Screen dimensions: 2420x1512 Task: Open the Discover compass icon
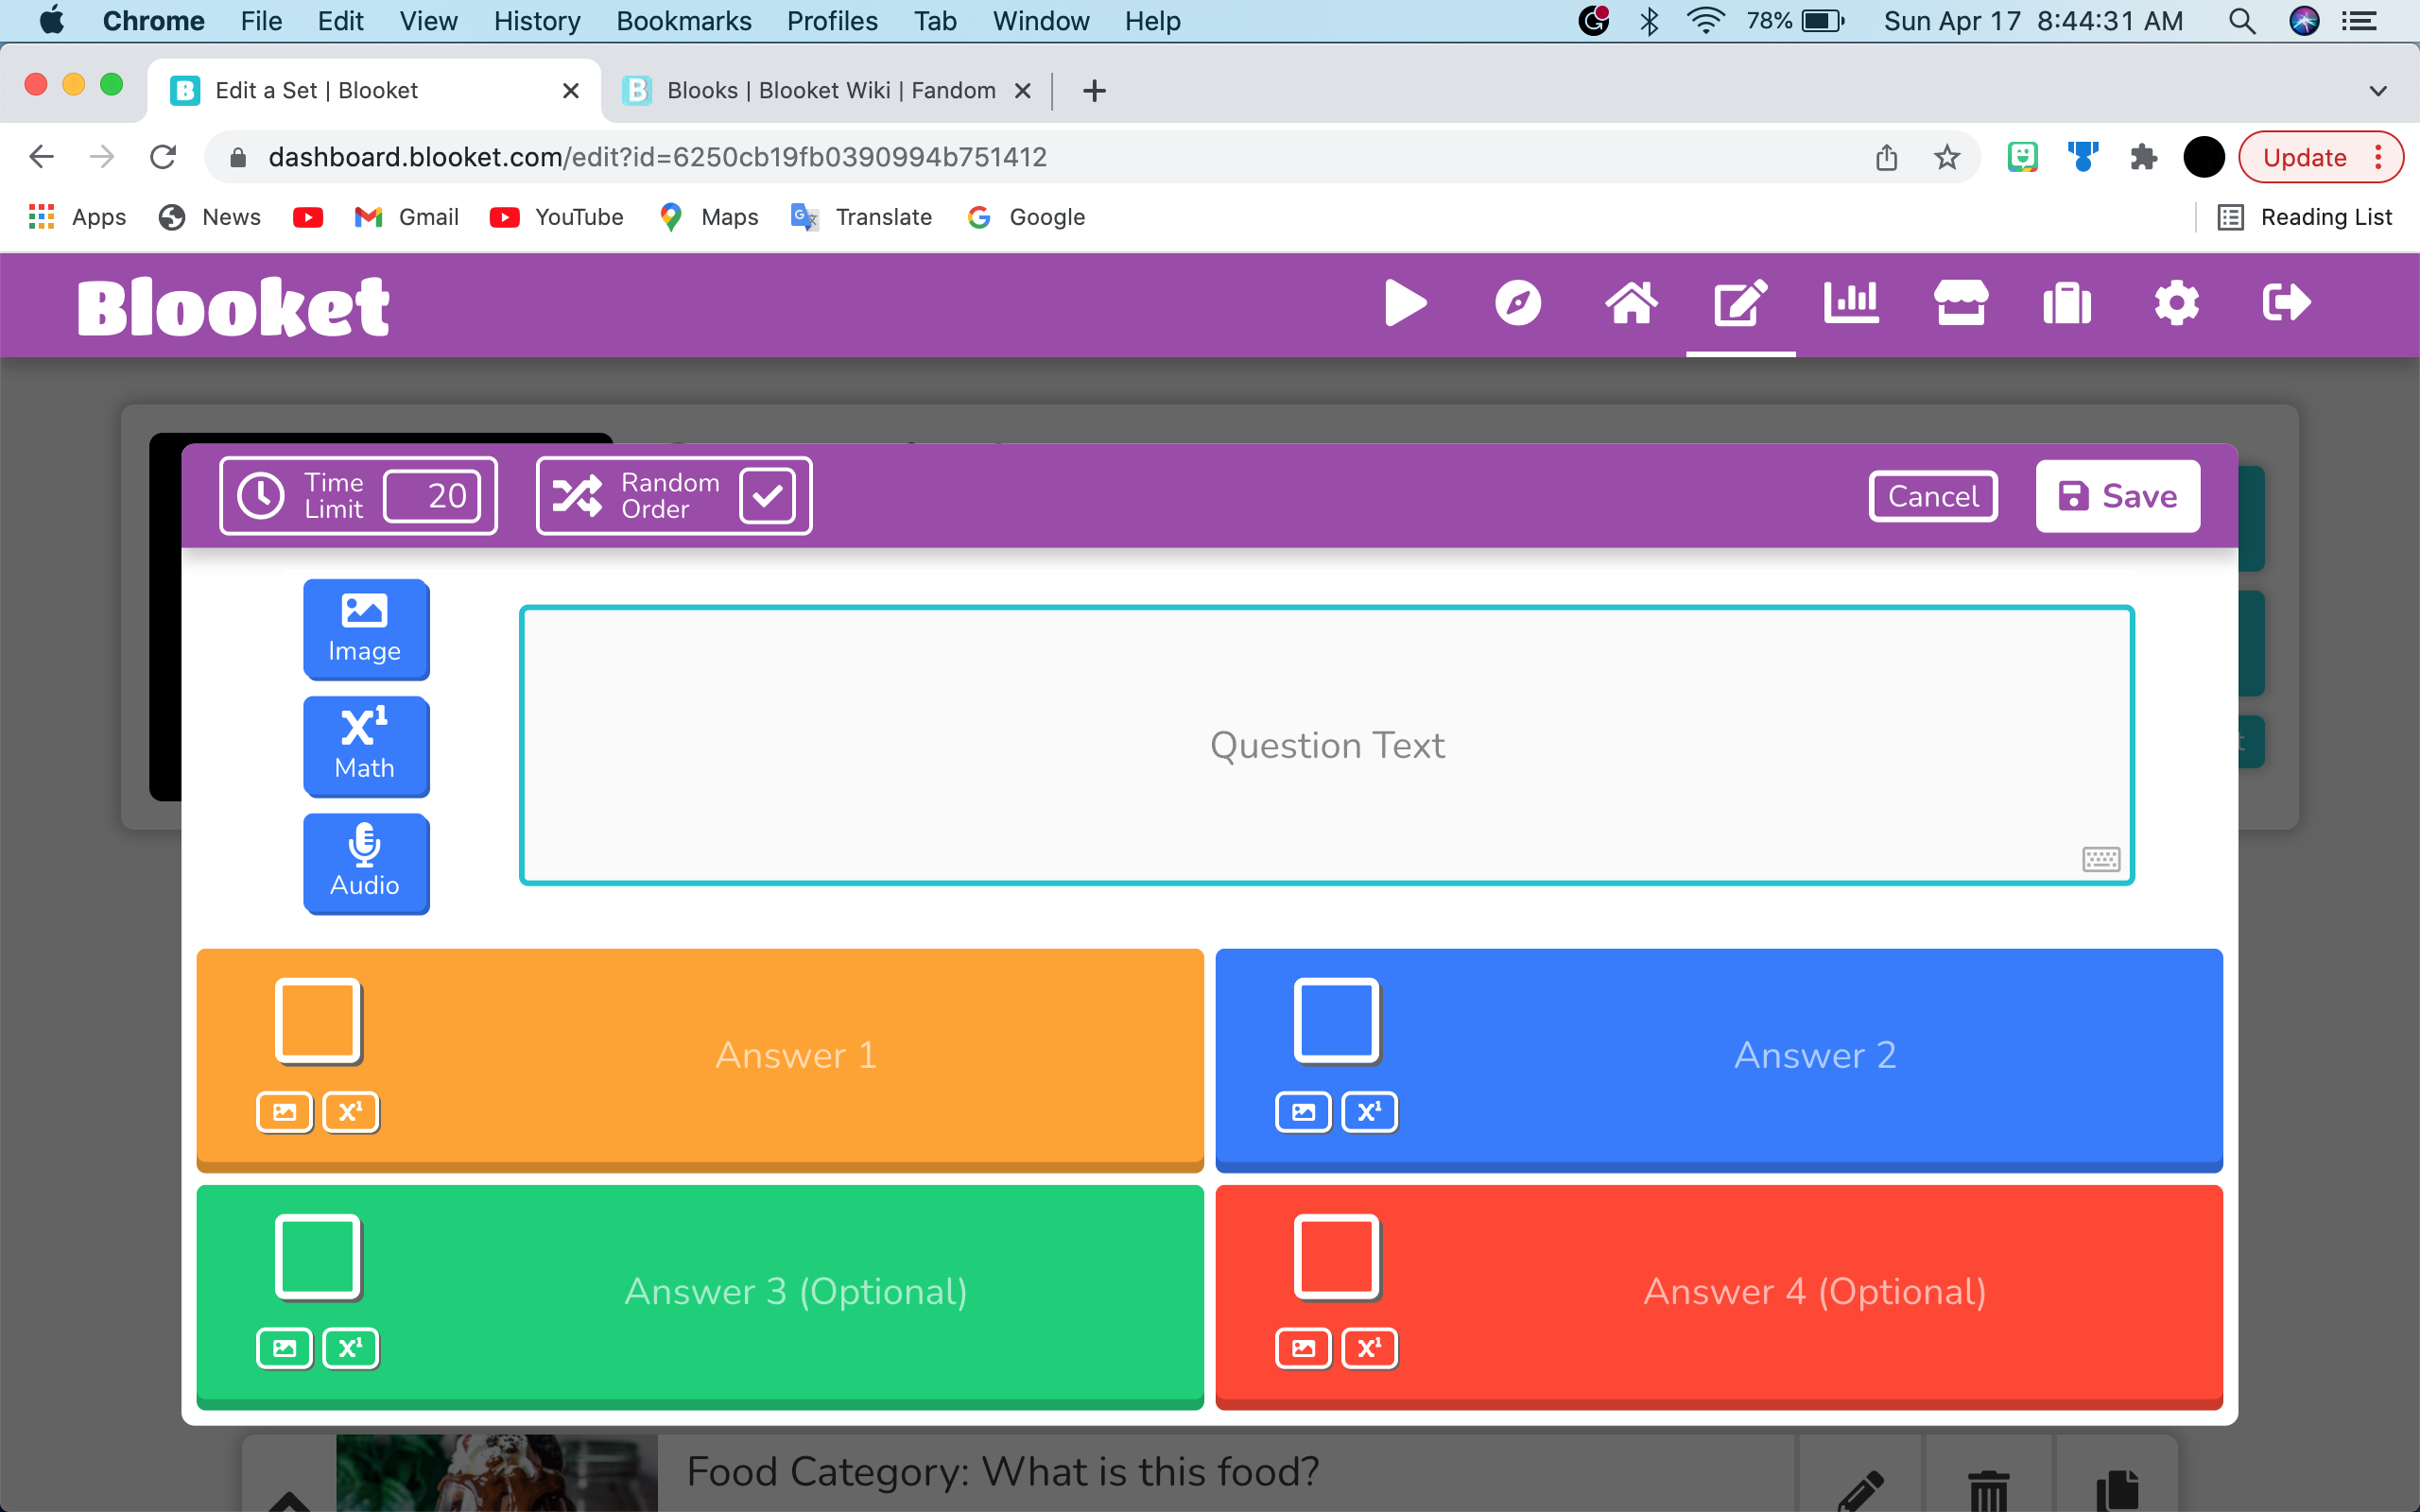click(x=1518, y=303)
